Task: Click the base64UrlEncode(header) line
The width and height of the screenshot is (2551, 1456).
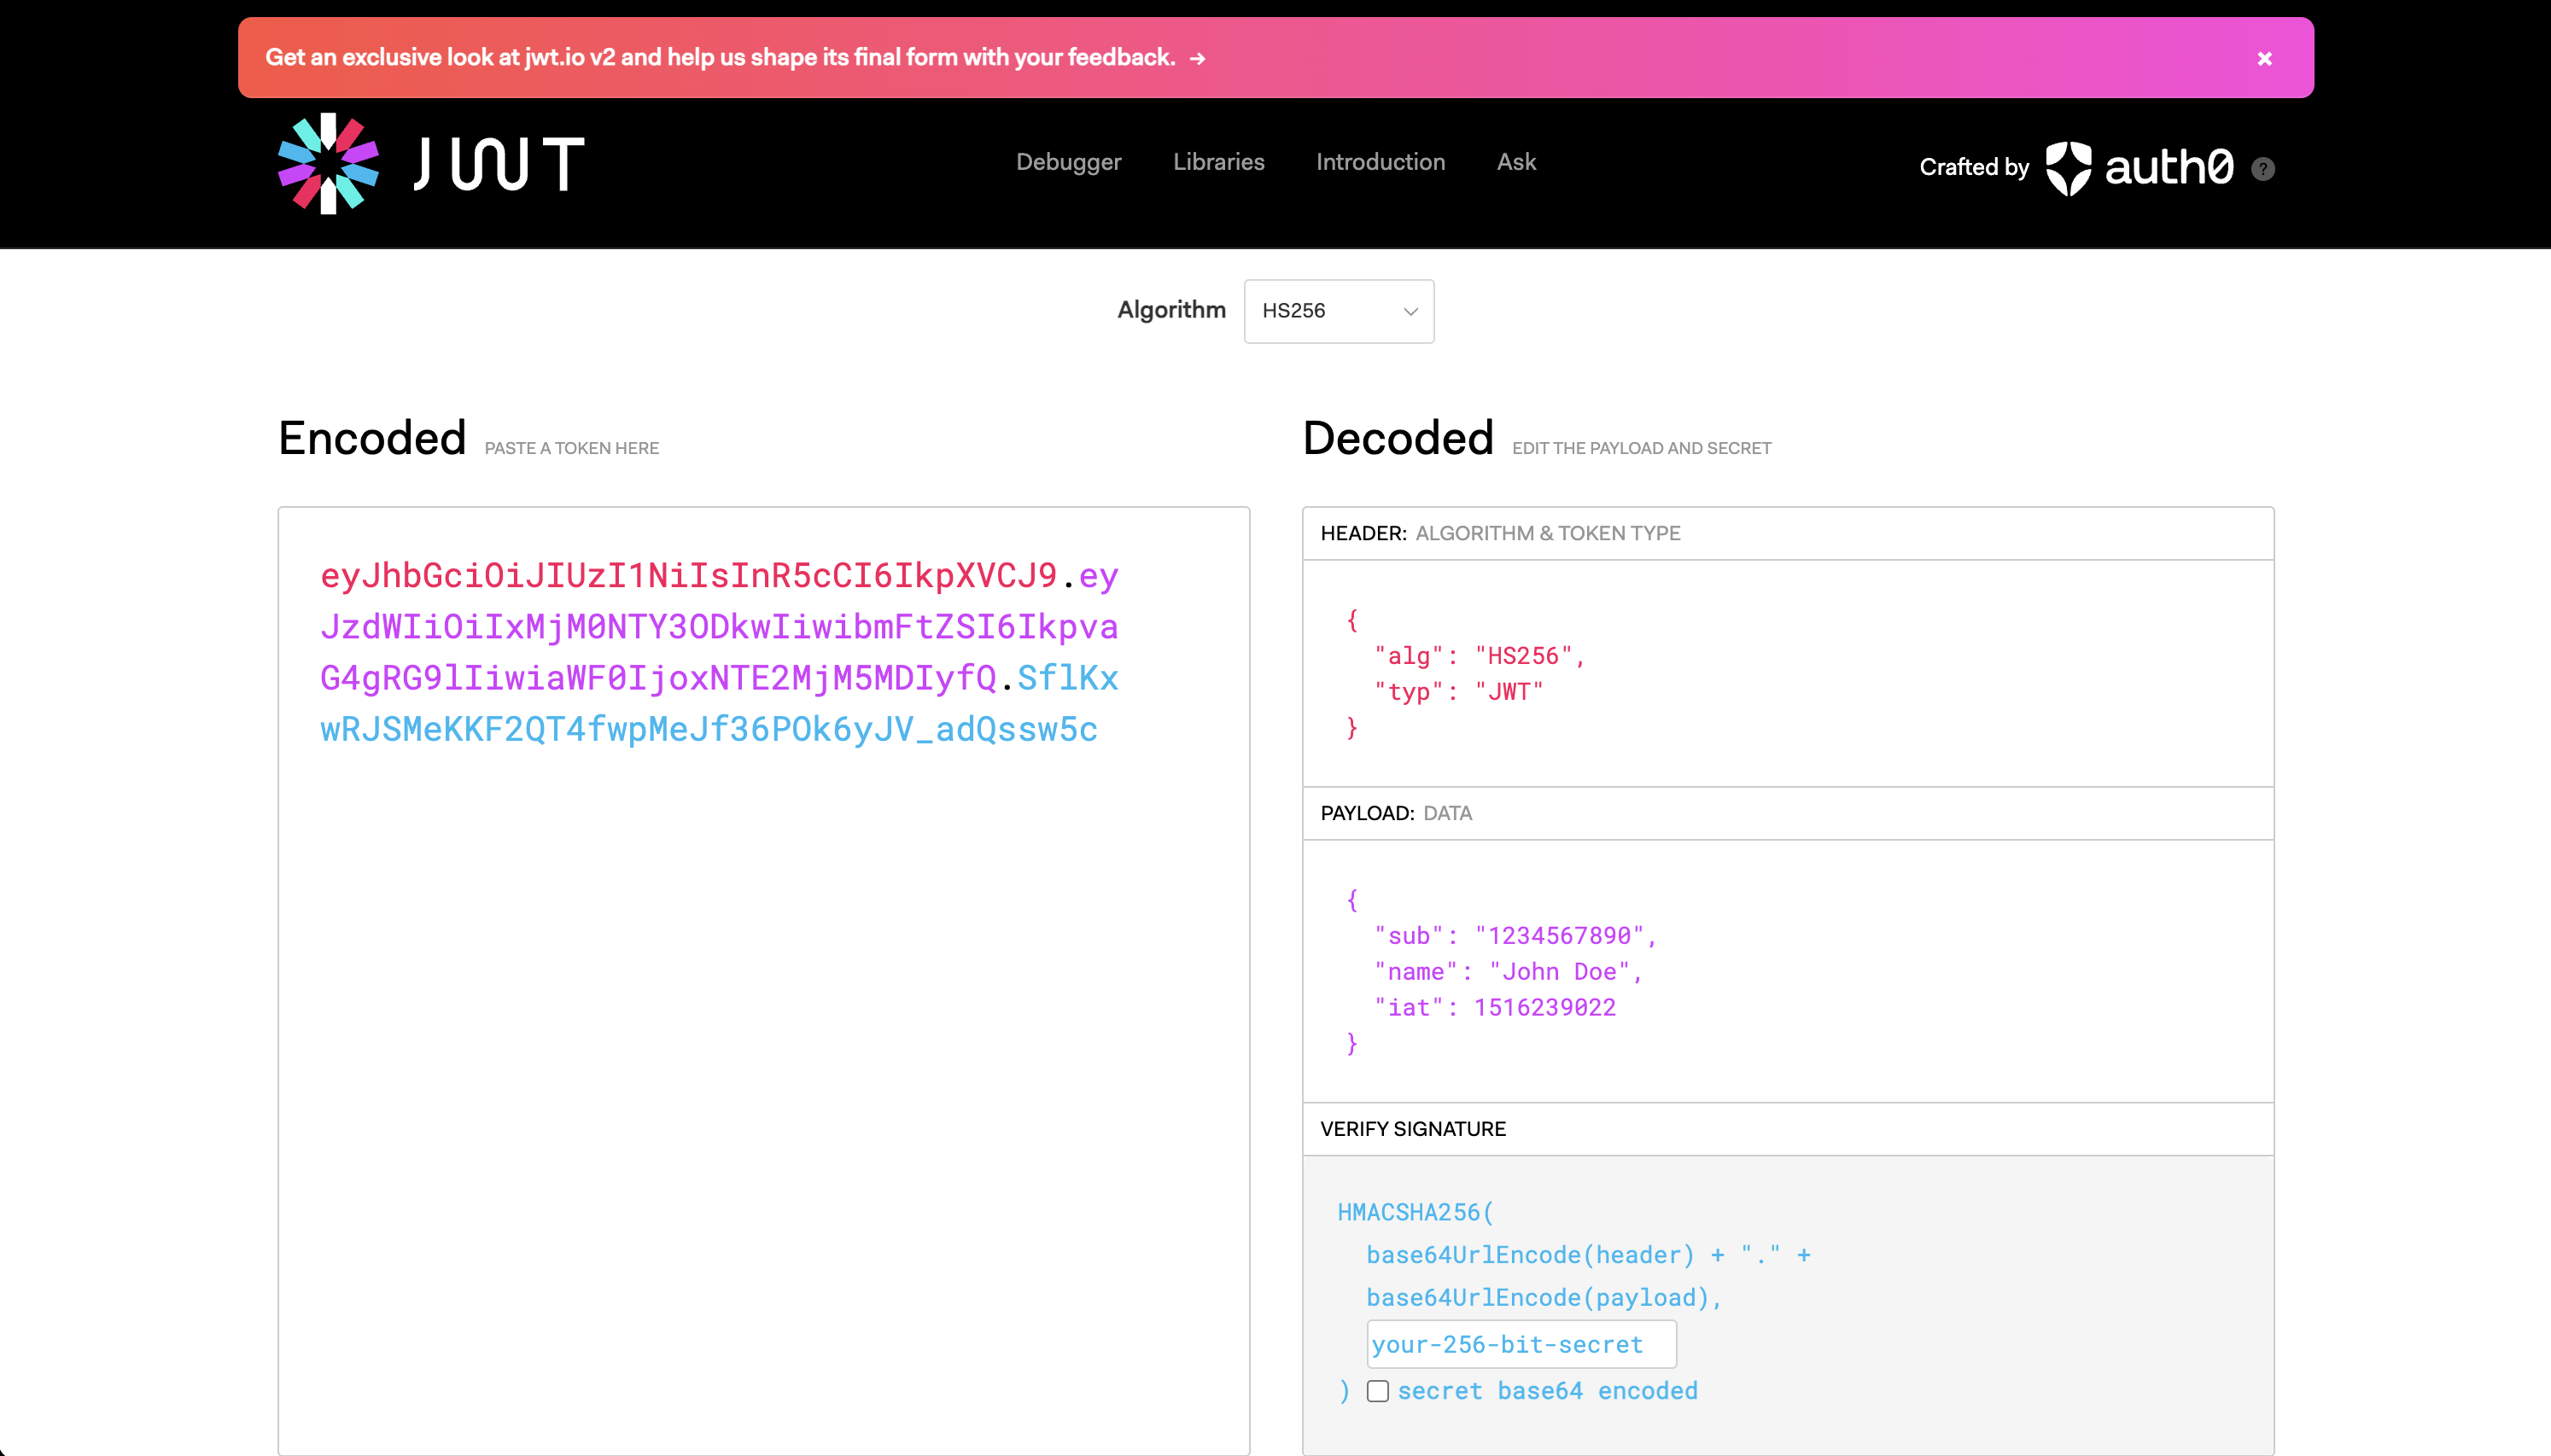Action: pyautogui.click(x=1588, y=1254)
